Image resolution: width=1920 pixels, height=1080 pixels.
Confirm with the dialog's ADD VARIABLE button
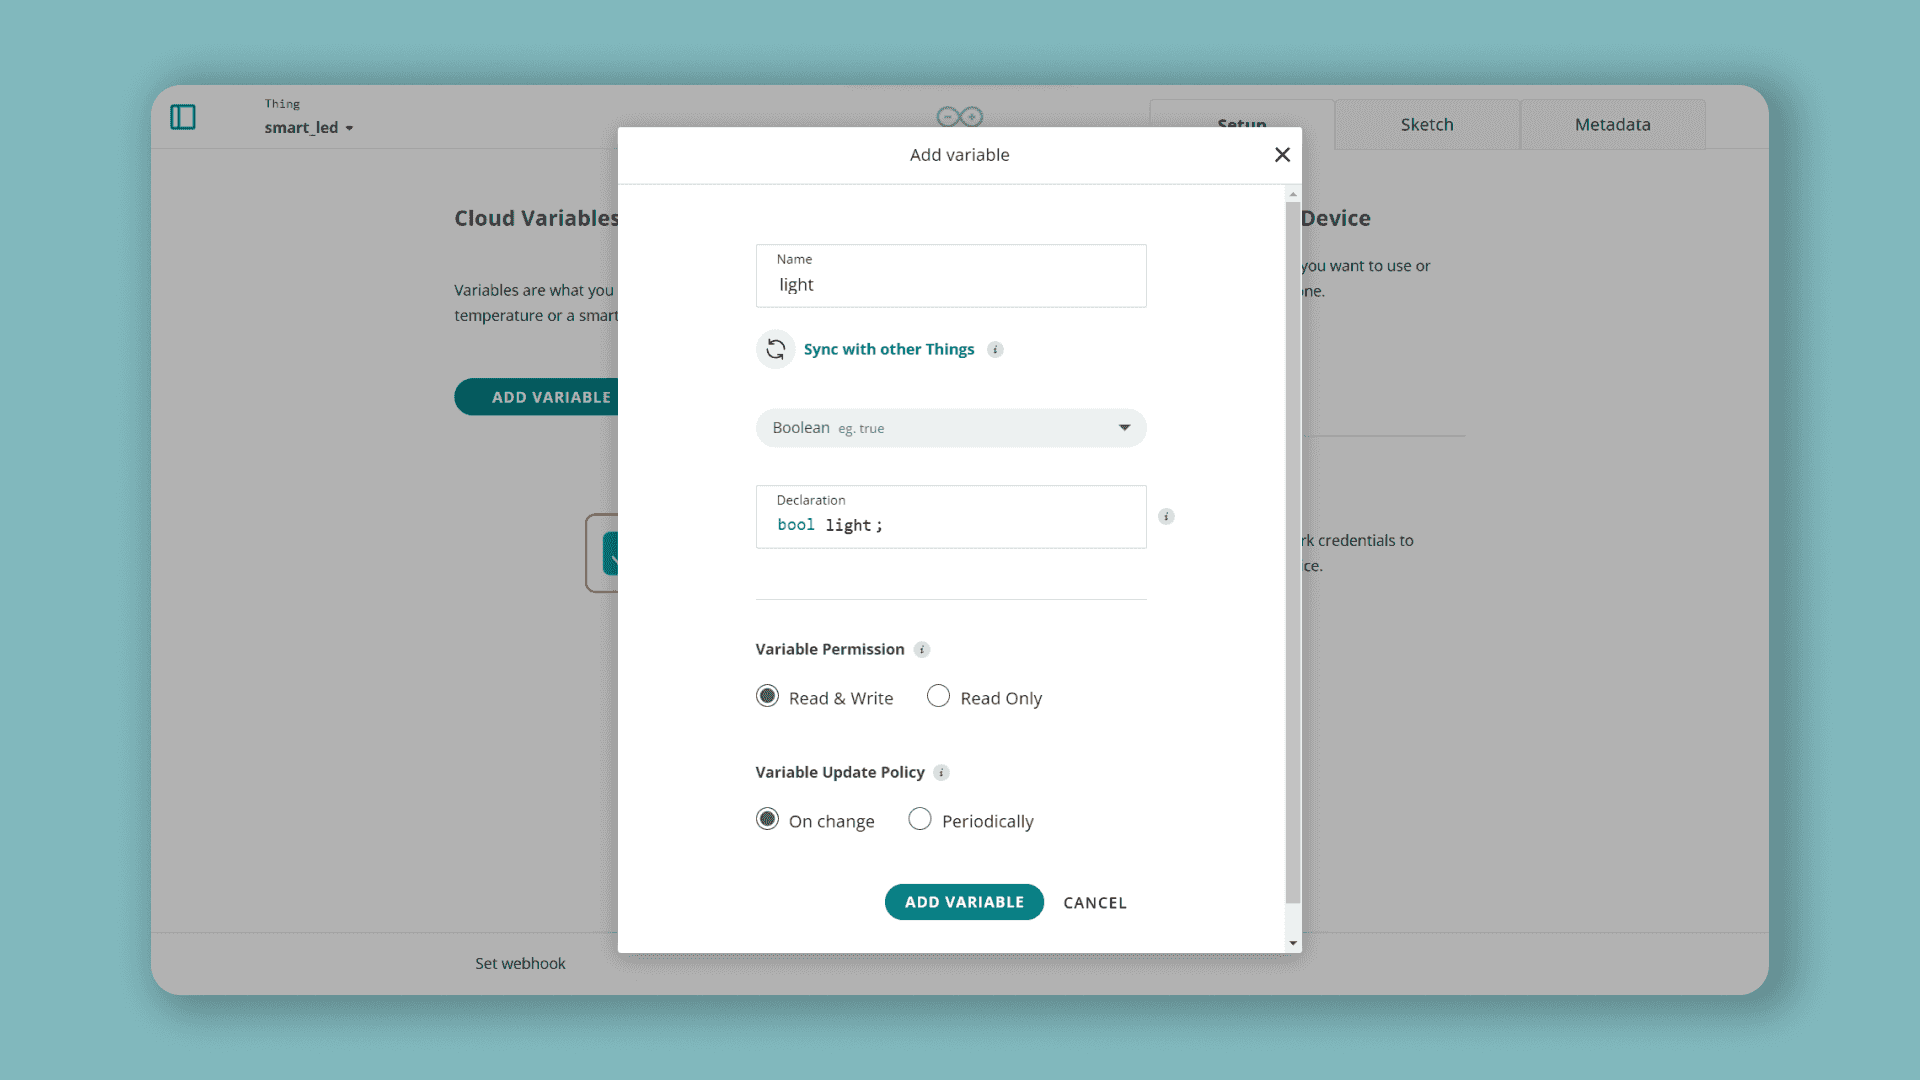963,902
